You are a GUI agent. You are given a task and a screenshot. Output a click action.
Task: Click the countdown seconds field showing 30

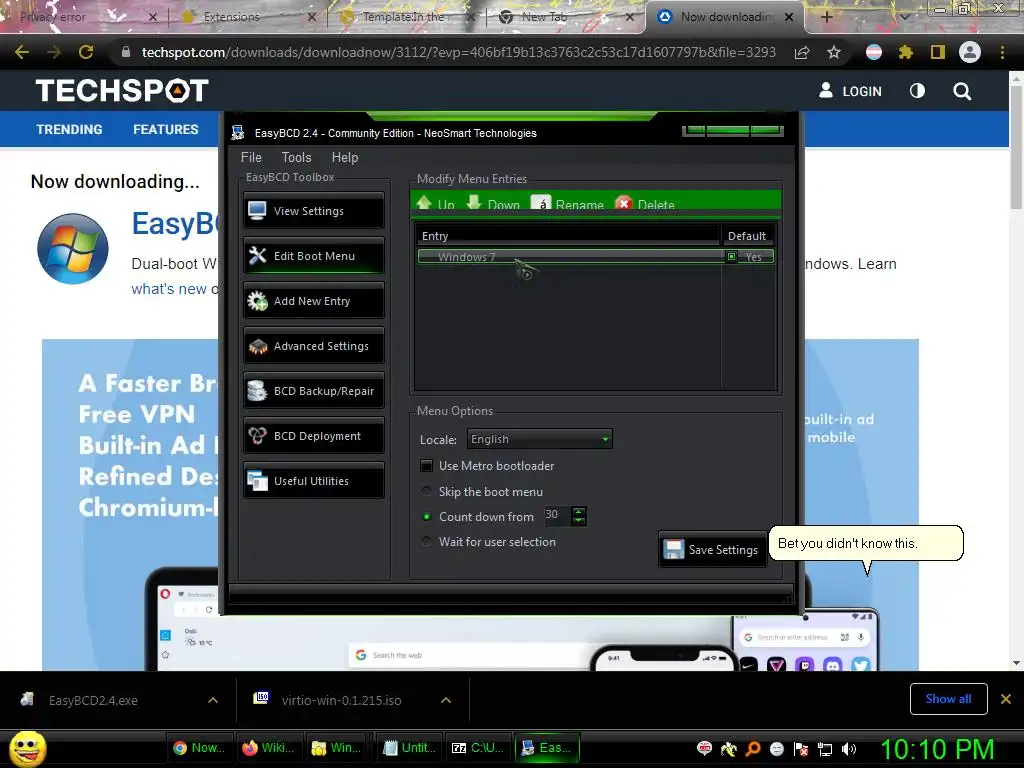tap(557, 515)
